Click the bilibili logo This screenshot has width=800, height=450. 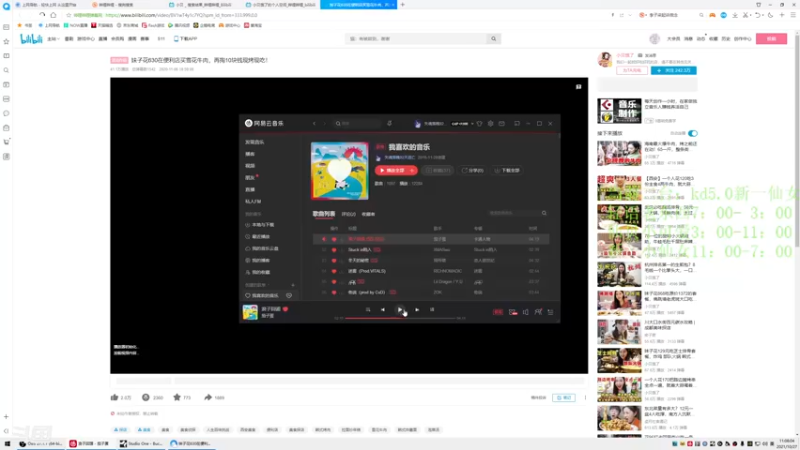pos(31,39)
